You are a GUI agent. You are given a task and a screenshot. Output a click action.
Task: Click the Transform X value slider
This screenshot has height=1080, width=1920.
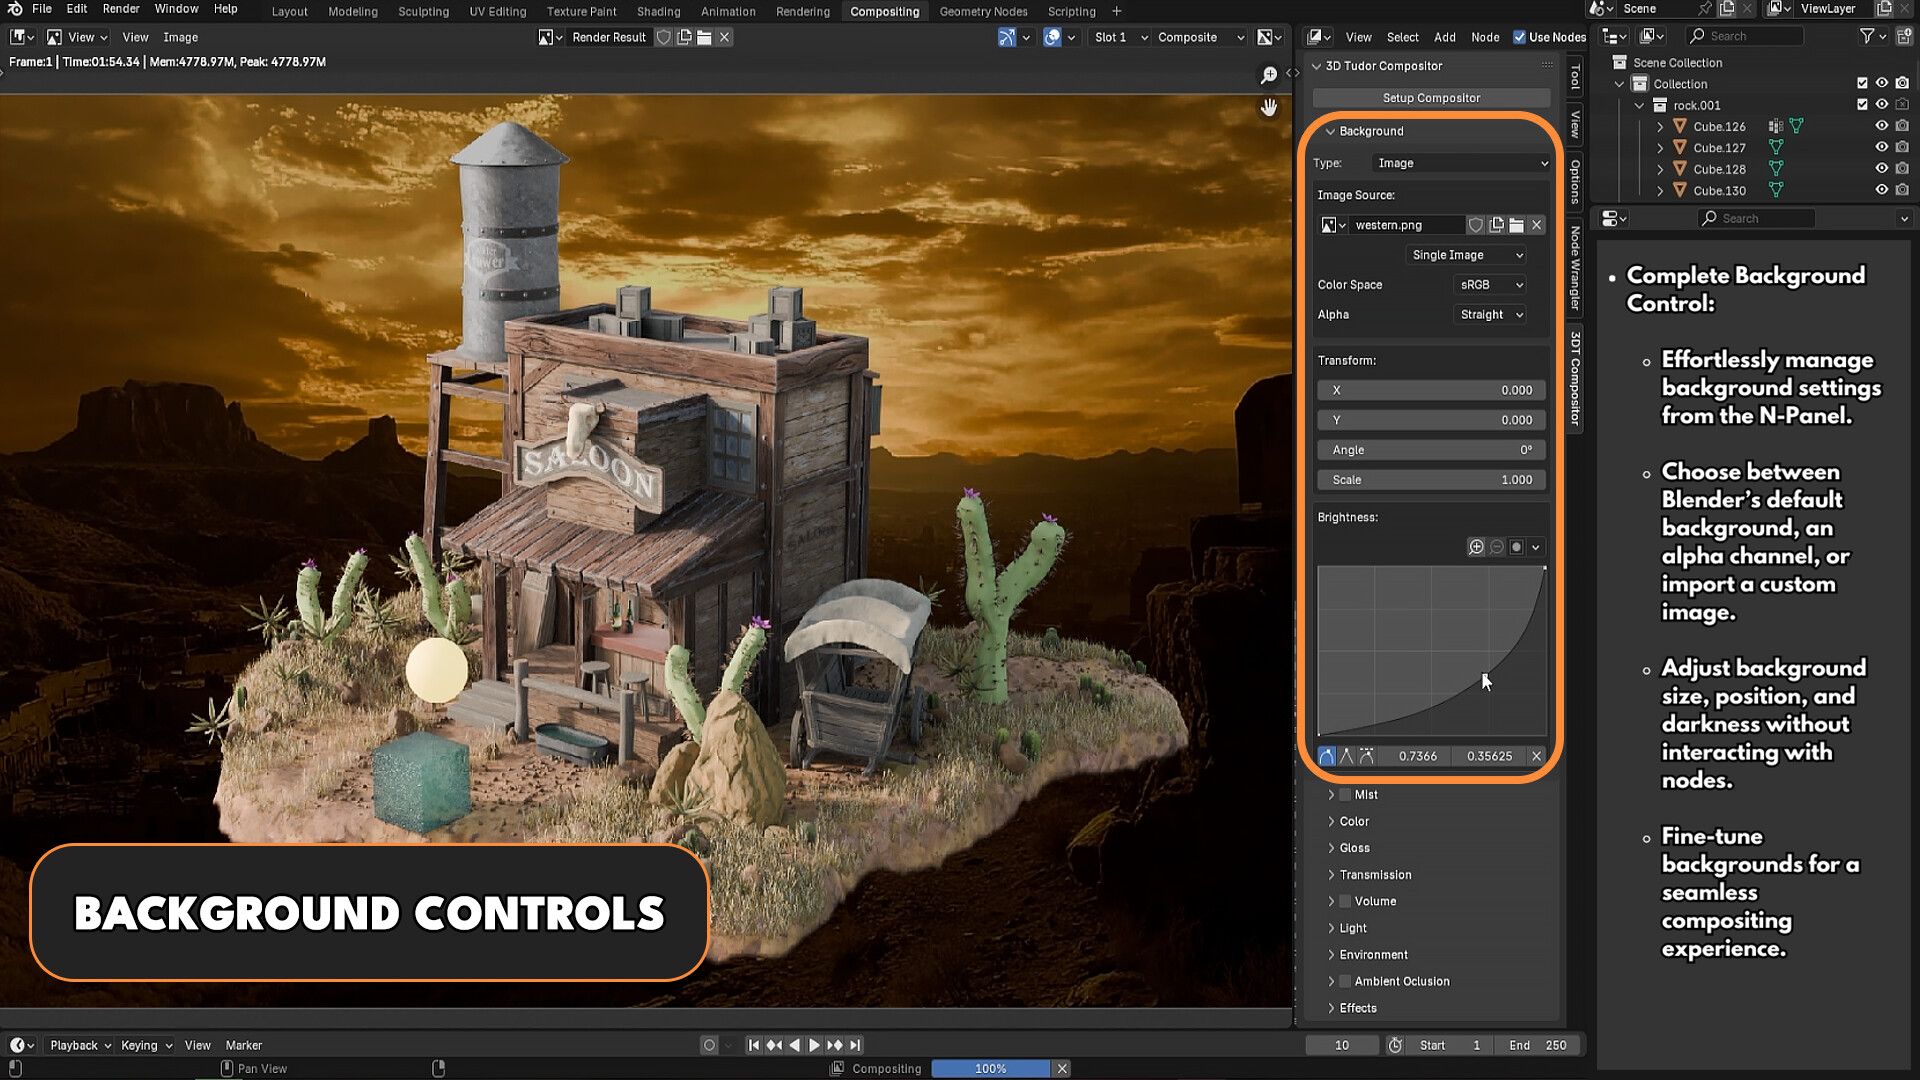[x=1430, y=390]
